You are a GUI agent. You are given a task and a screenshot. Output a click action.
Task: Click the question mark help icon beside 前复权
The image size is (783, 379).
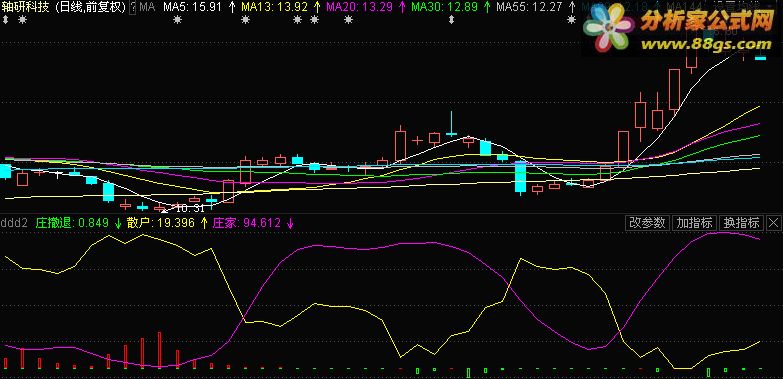133,7
